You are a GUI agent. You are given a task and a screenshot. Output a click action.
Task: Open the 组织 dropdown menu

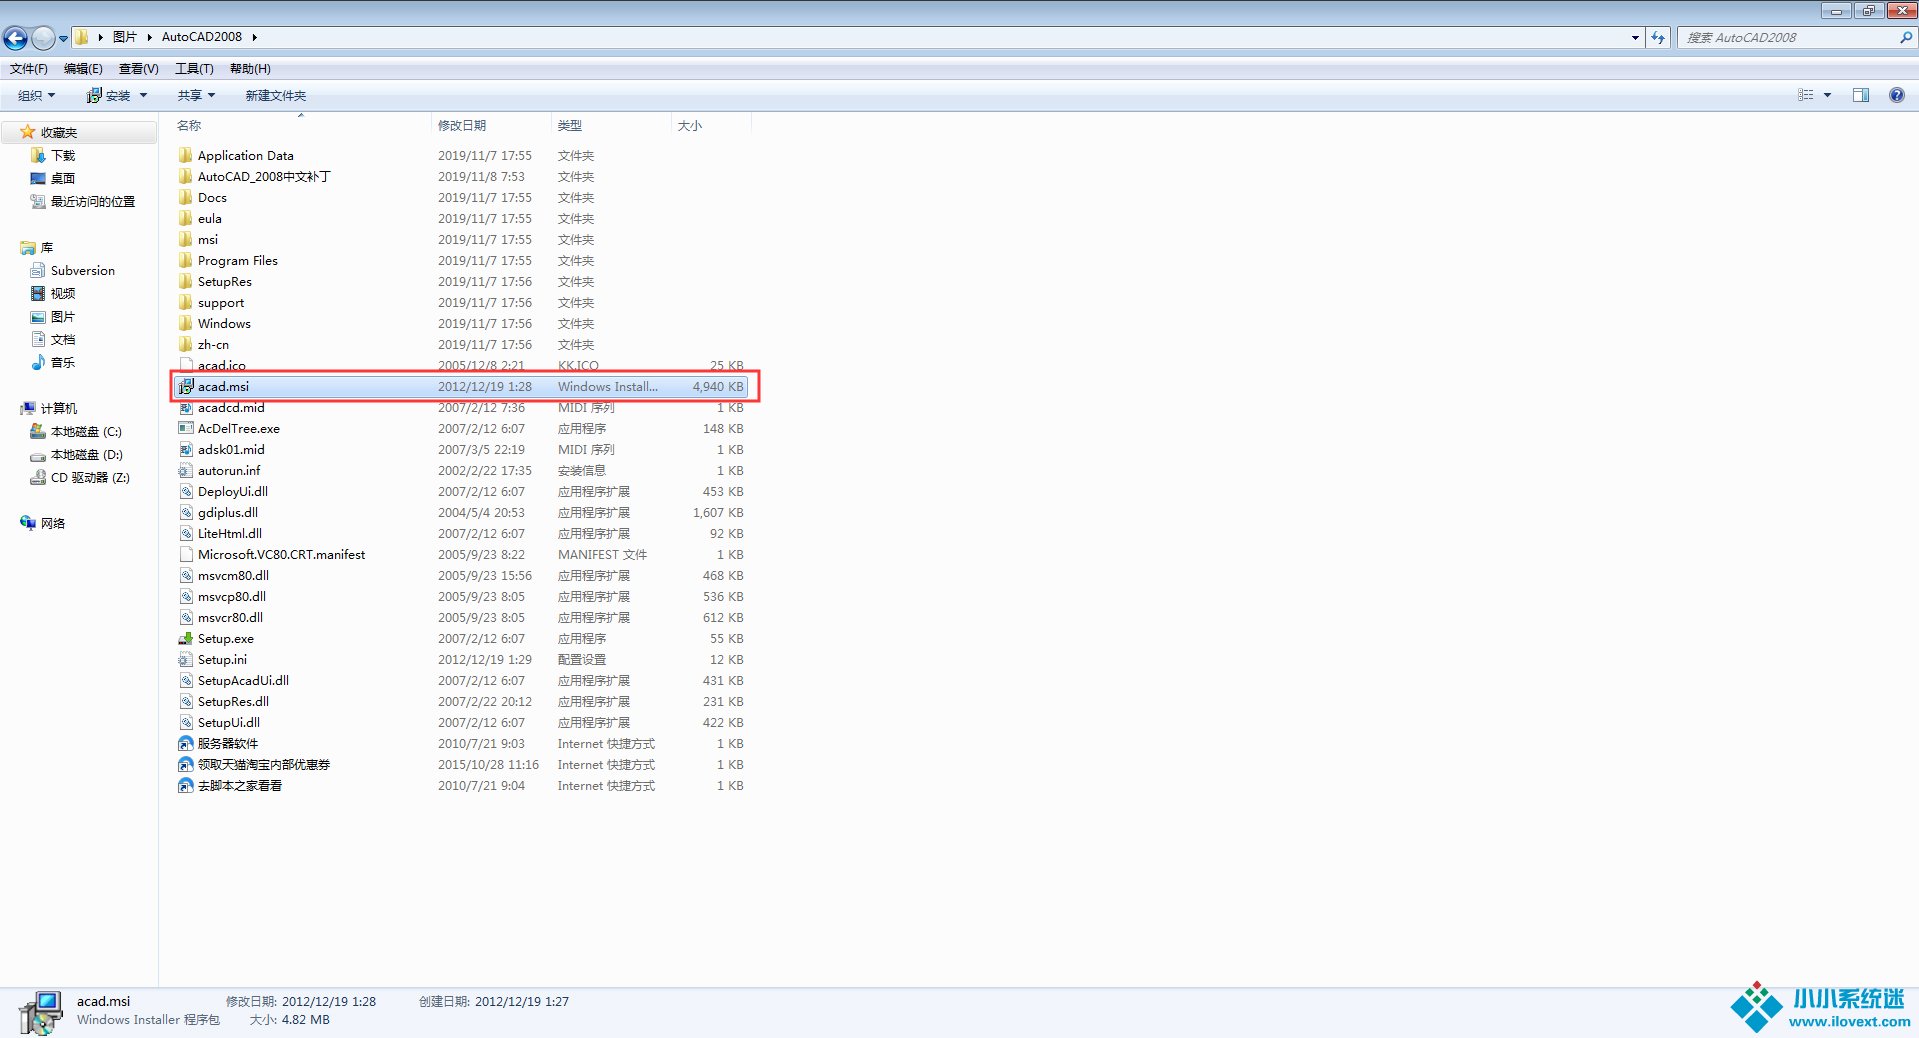pos(36,96)
